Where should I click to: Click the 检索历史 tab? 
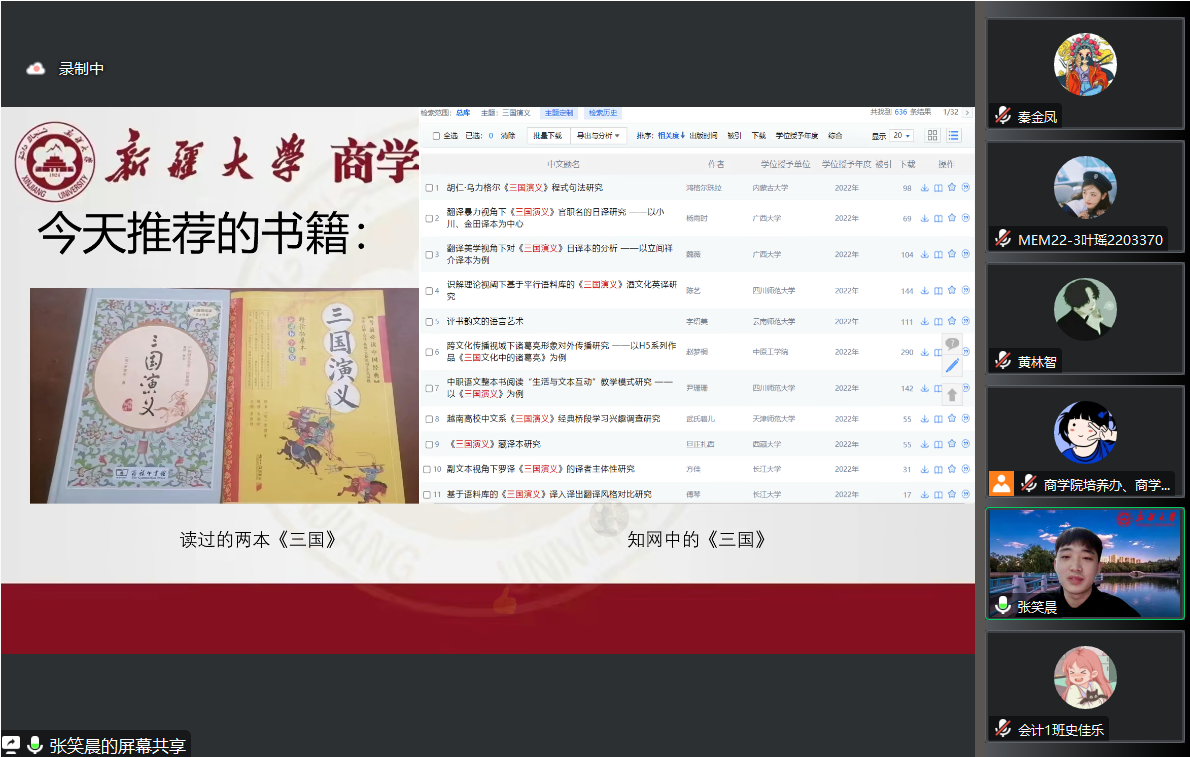(603, 113)
